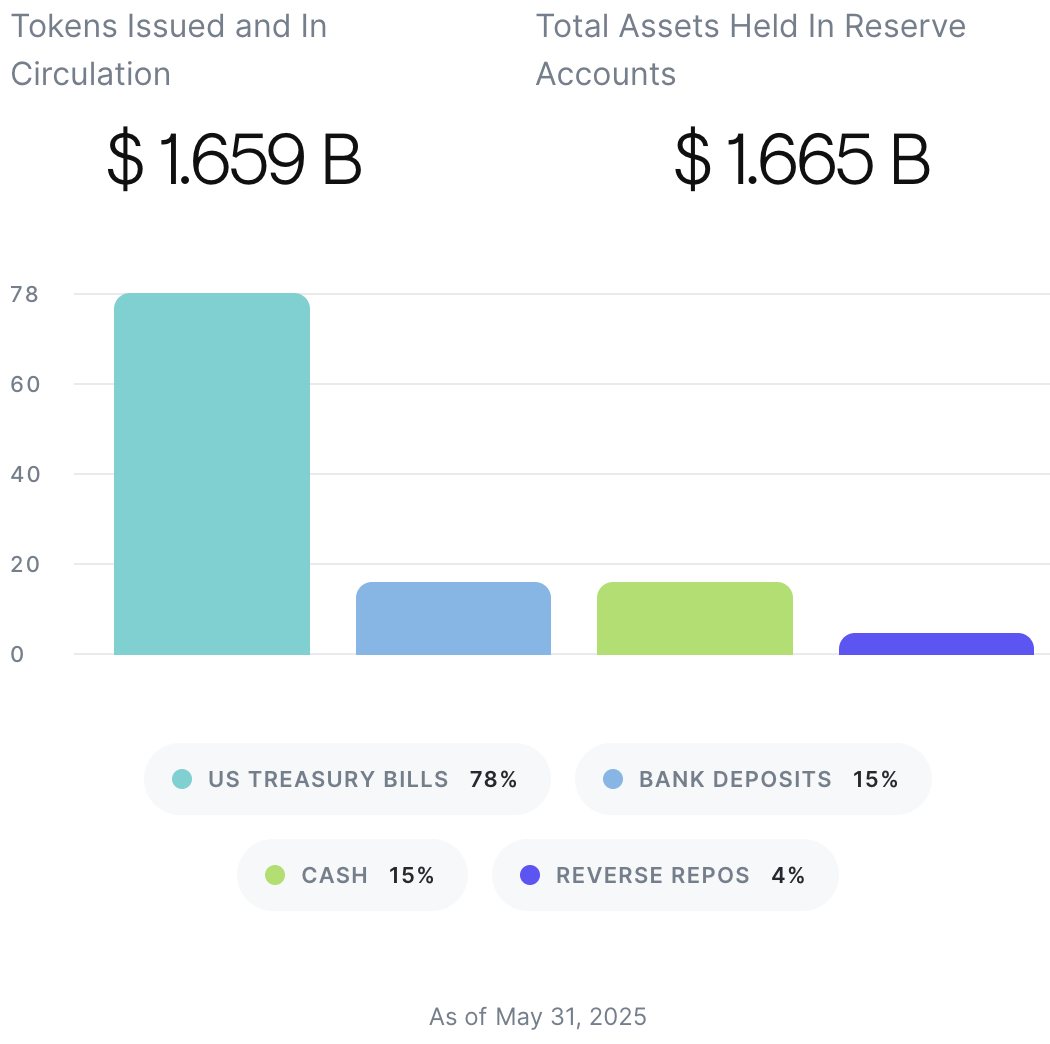Image resolution: width=1050 pixels, height=1044 pixels.
Task: Toggle the Bank Deposits legend pill
Action: point(752,779)
